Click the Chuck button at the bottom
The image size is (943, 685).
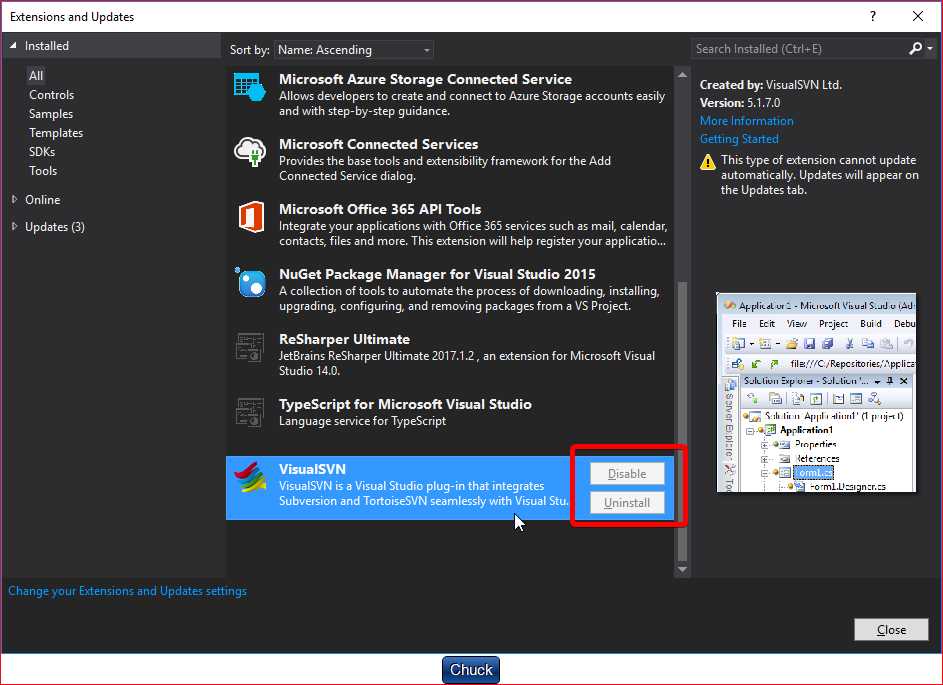(471, 669)
